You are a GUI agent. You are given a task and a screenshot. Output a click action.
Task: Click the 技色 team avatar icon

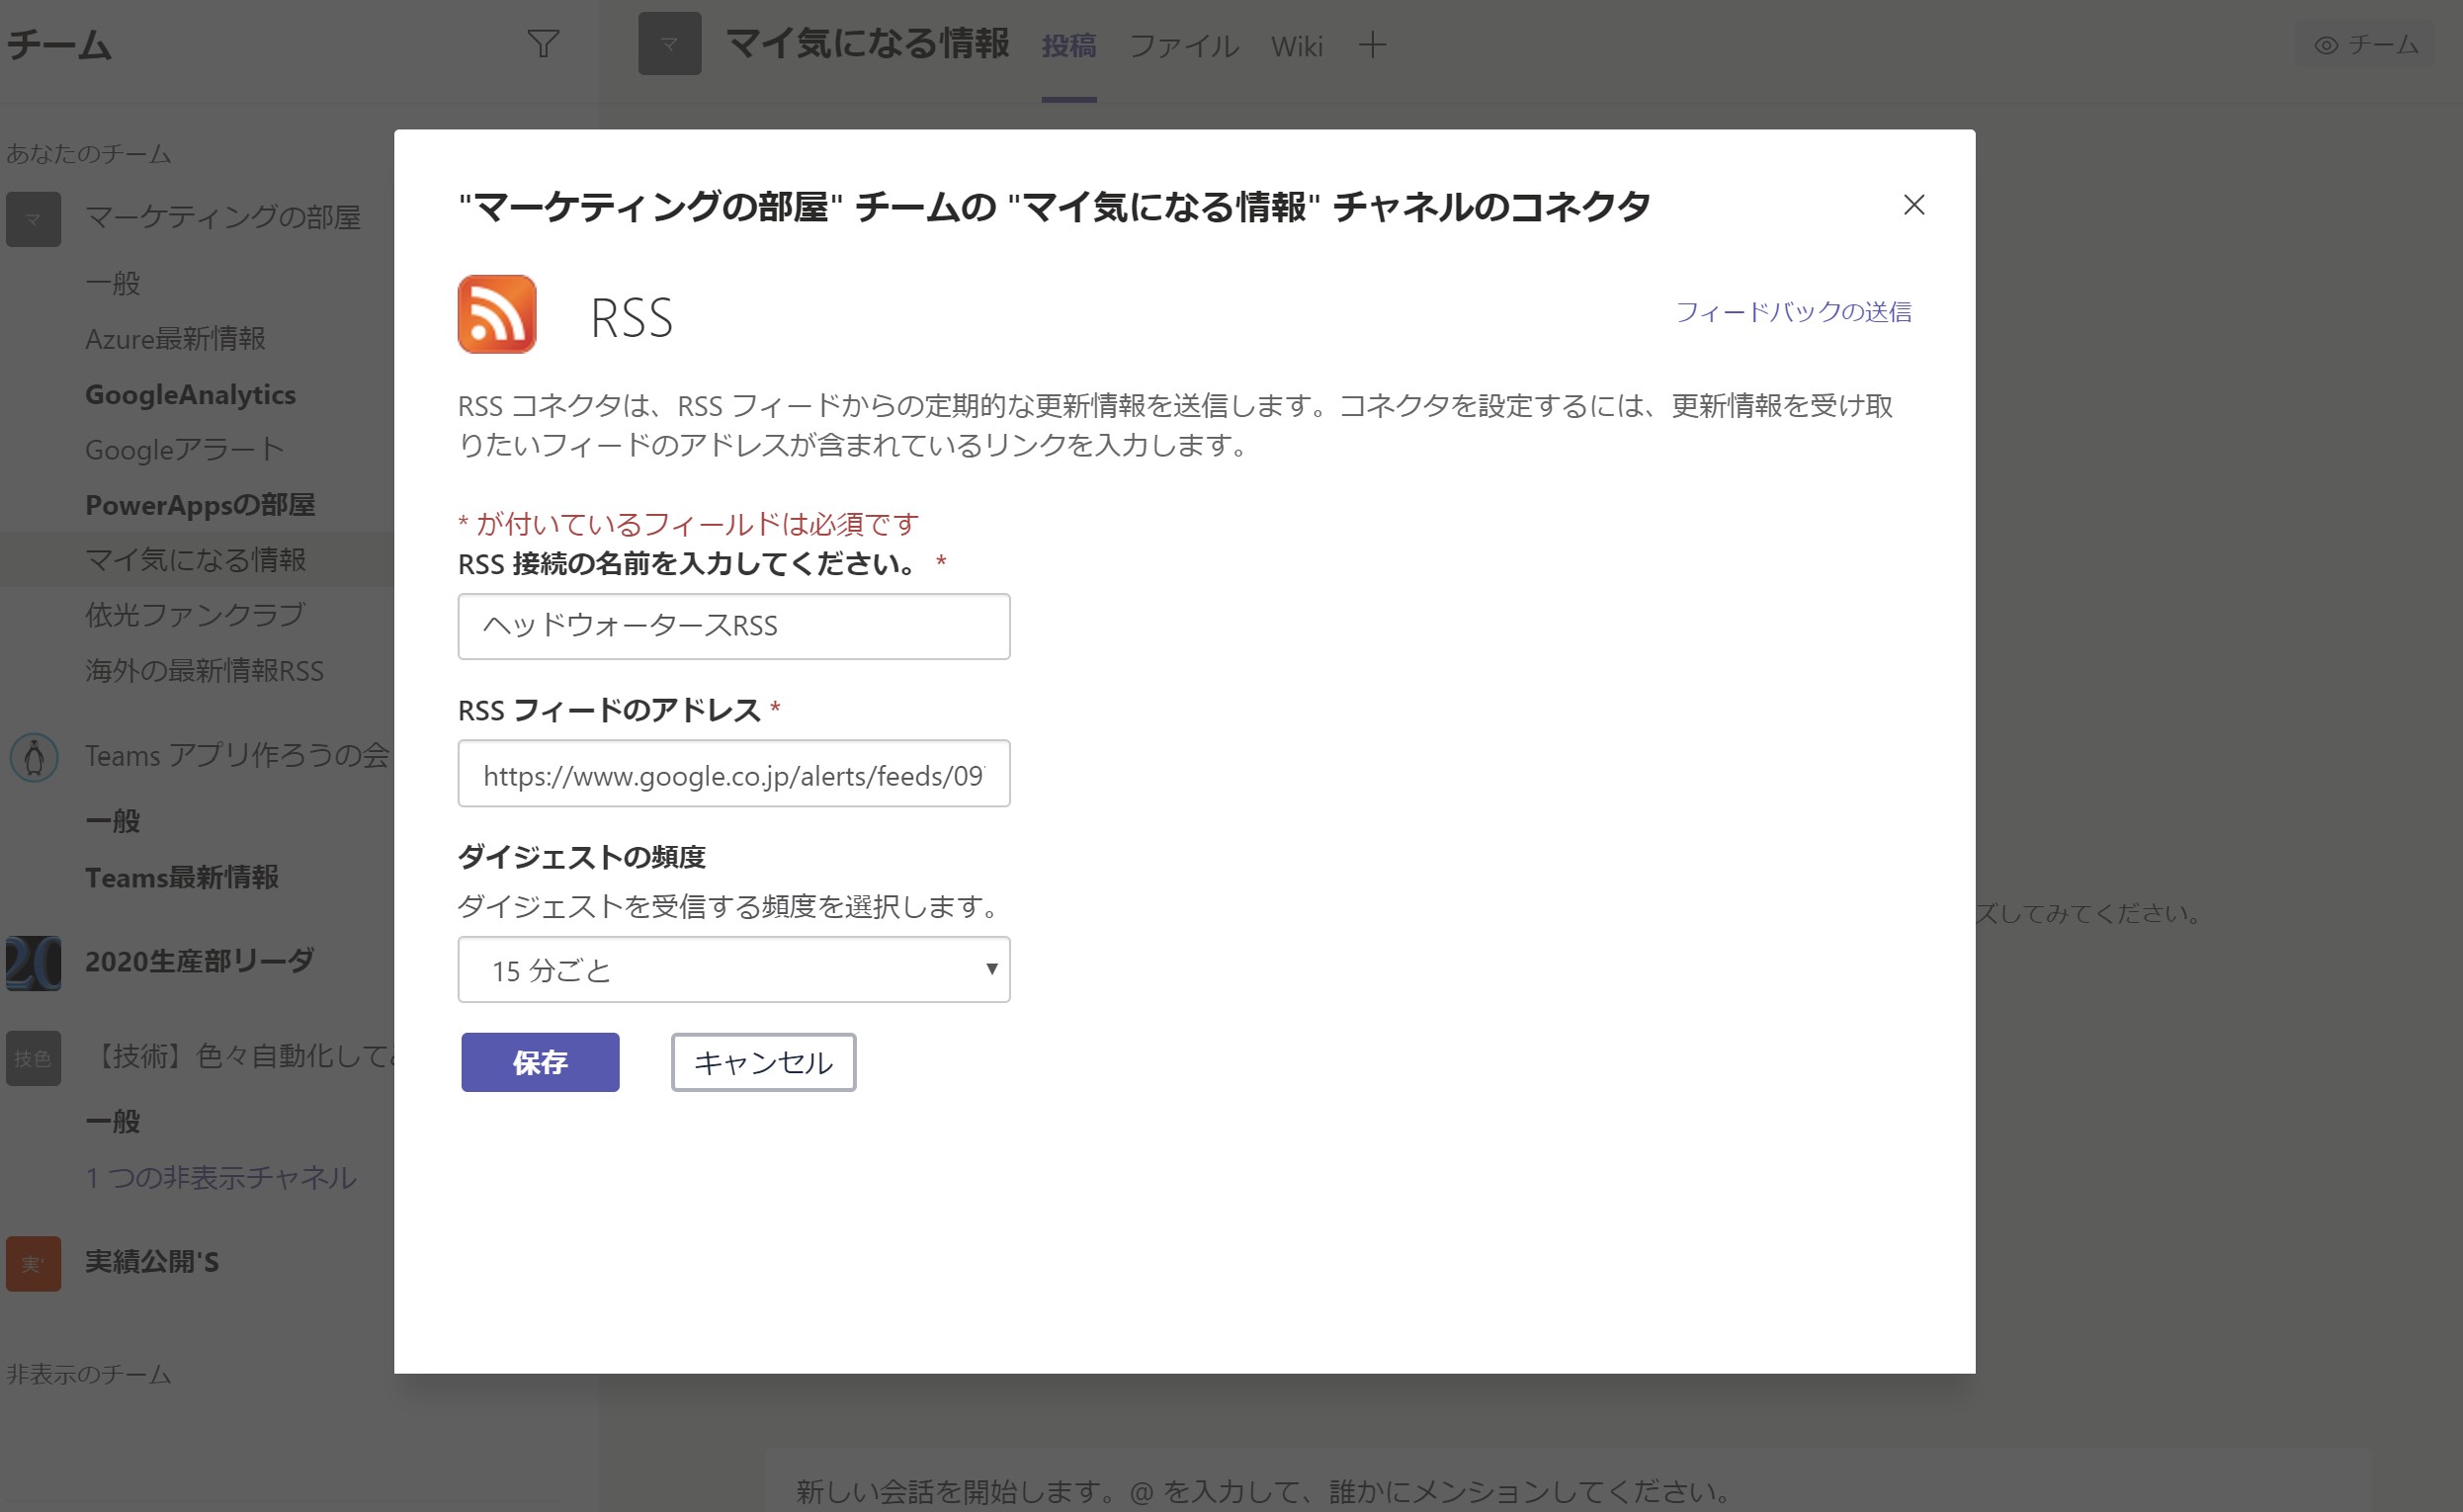coord(33,1057)
